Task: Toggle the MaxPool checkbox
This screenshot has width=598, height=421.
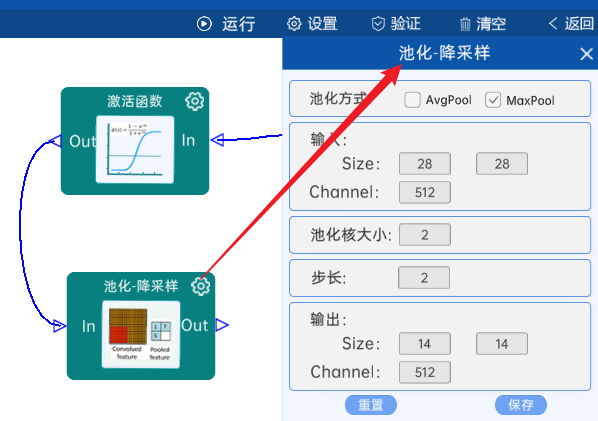Action: pos(493,100)
